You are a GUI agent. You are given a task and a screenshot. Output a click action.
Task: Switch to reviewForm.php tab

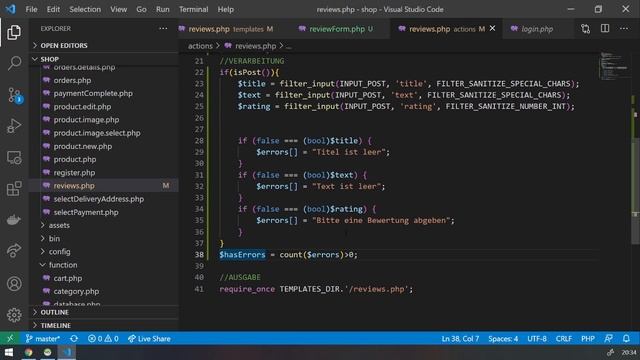coord(341,29)
